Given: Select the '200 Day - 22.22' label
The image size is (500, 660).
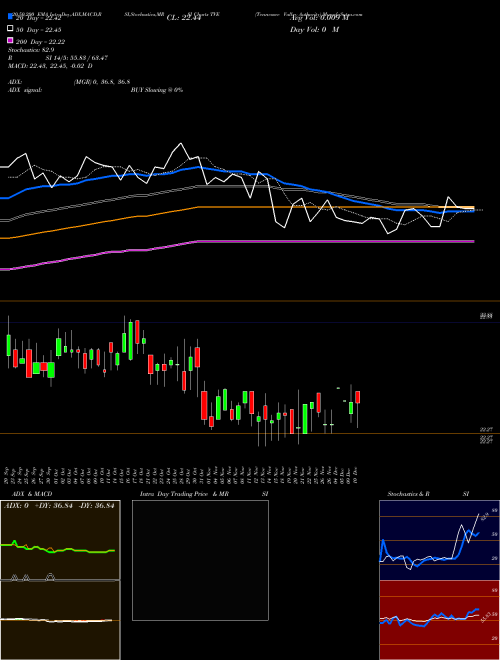Looking at the screenshot, I should point(40,42).
